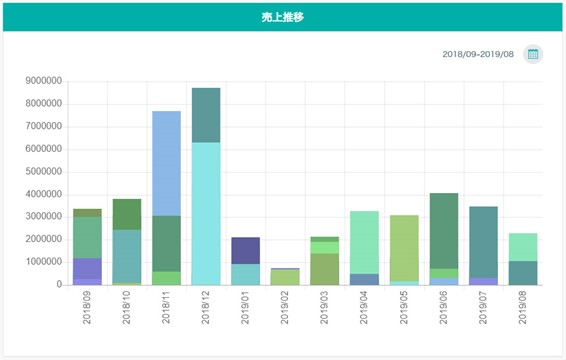Click the yellow-green 2019/02 bar
This screenshot has height=360, width=566.
pos(285,277)
